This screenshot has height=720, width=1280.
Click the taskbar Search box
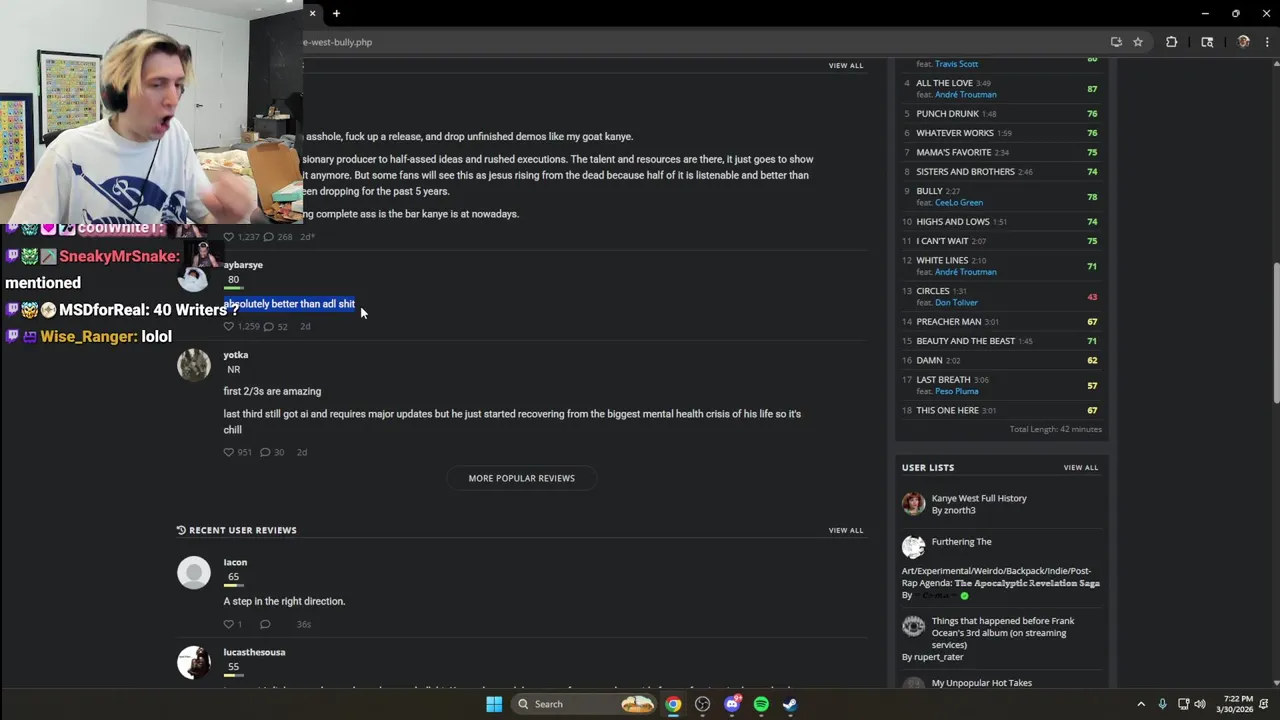(585, 704)
